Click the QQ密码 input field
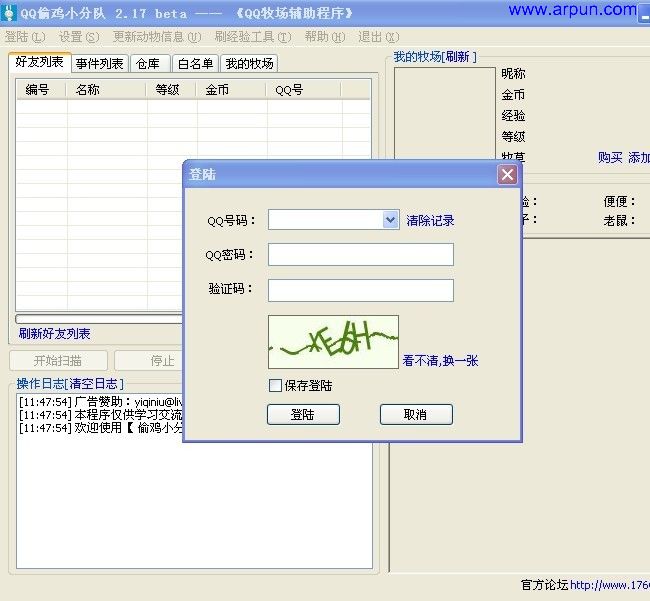This screenshot has height=601, width=650. (360, 255)
